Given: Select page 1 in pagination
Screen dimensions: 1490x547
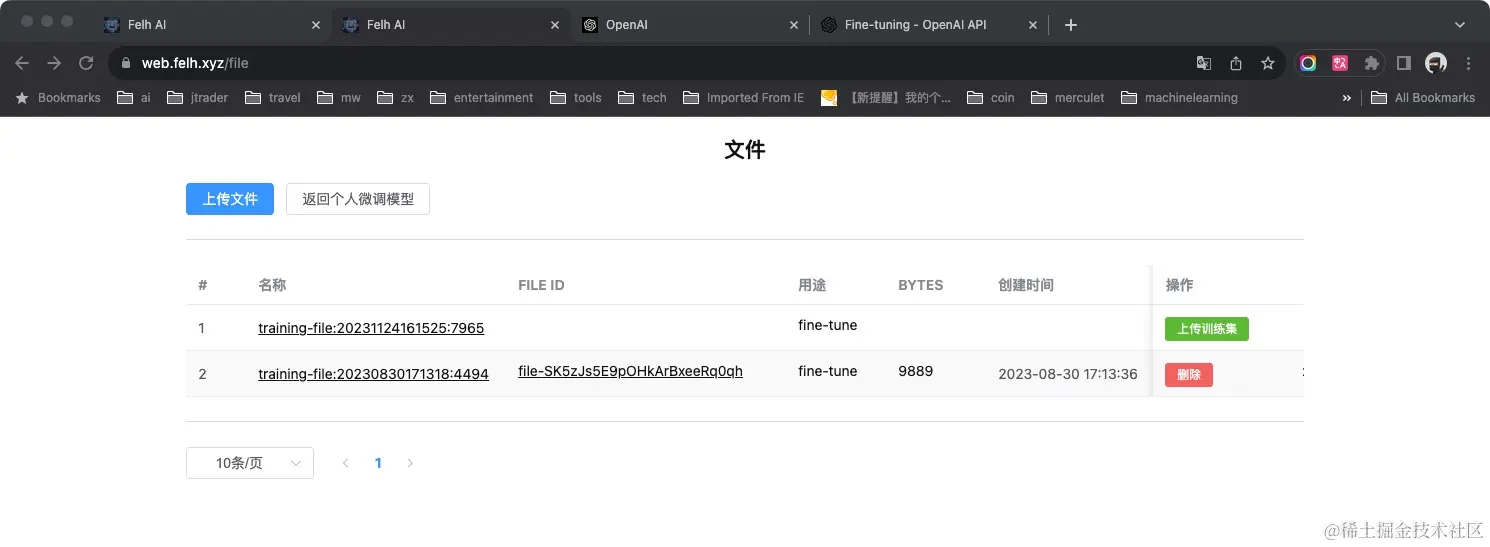Looking at the screenshot, I should pos(378,463).
